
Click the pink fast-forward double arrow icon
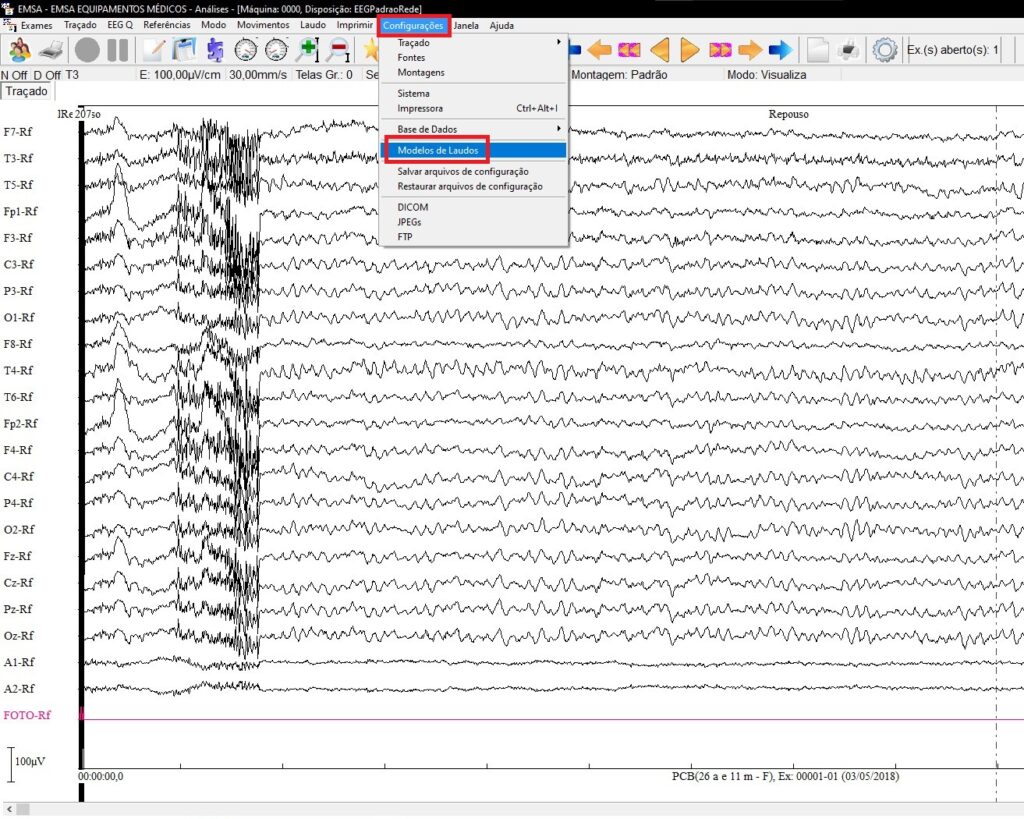[720, 50]
